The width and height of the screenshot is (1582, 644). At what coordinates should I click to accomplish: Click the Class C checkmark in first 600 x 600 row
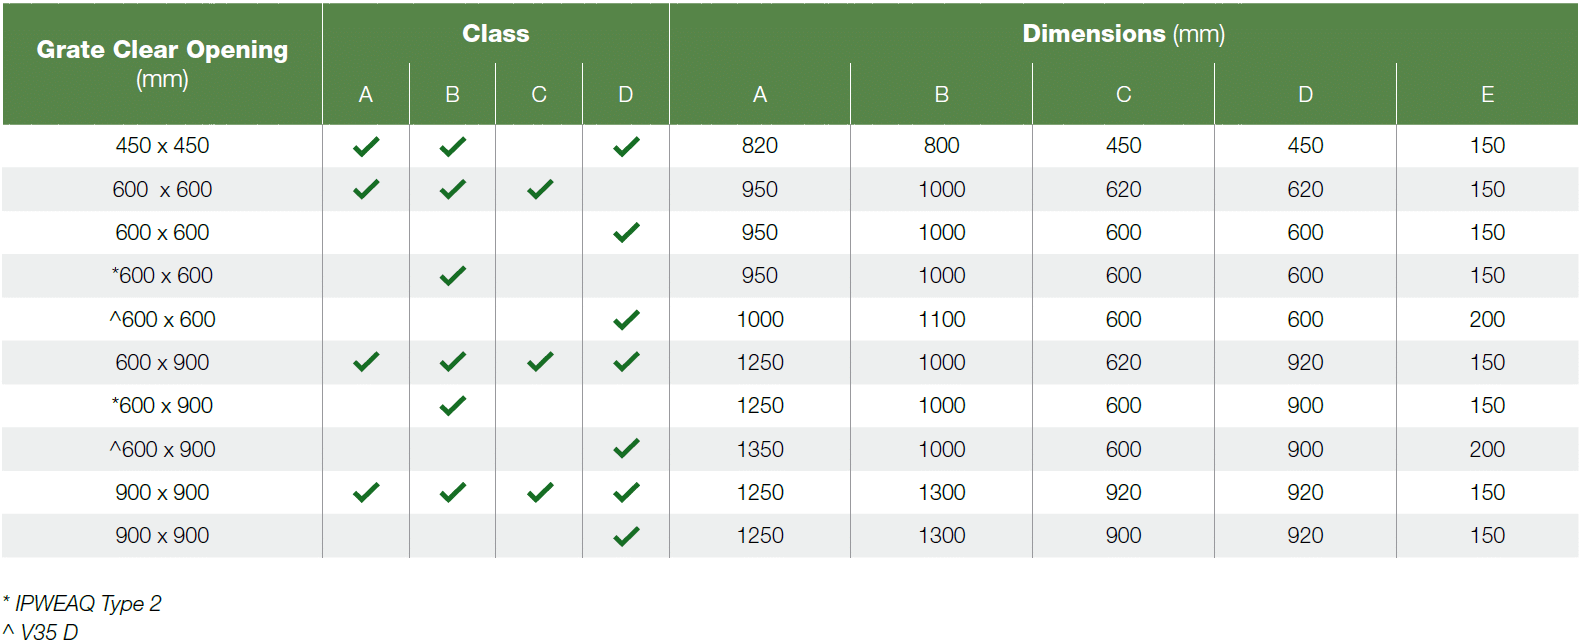pyautogui.click(x=540, y=189)
